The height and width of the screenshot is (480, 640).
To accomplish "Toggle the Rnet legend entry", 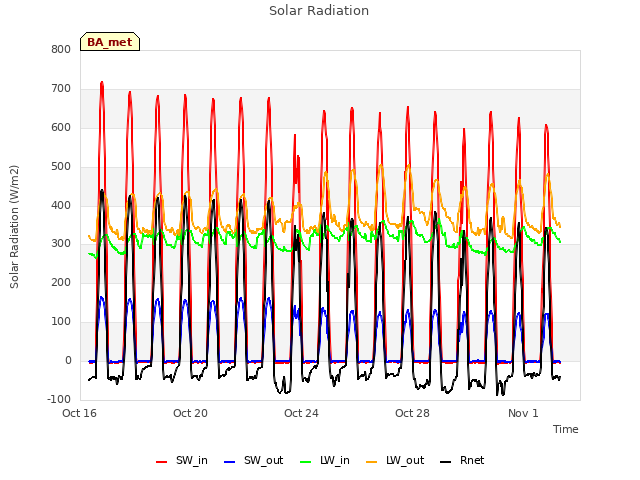I will 462,461.
